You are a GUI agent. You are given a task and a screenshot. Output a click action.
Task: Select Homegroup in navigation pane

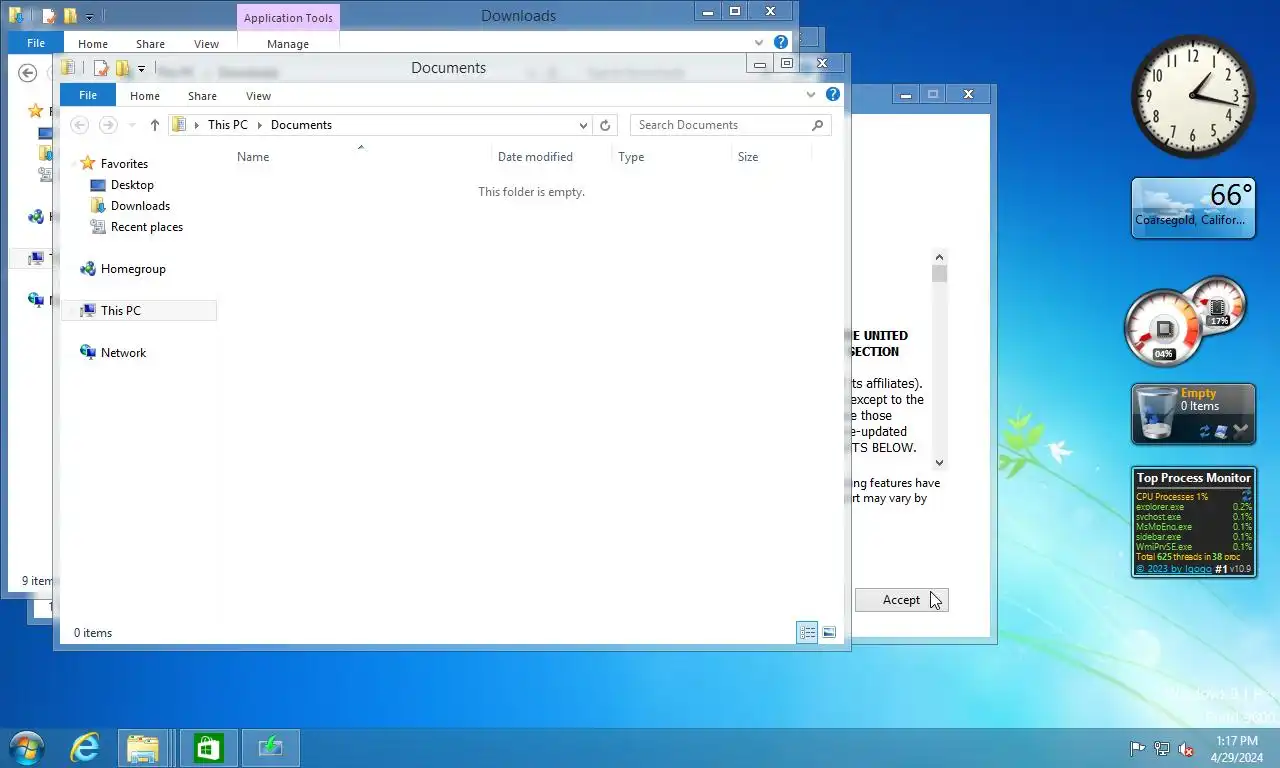pyautogui.click(x=133, y=269)
